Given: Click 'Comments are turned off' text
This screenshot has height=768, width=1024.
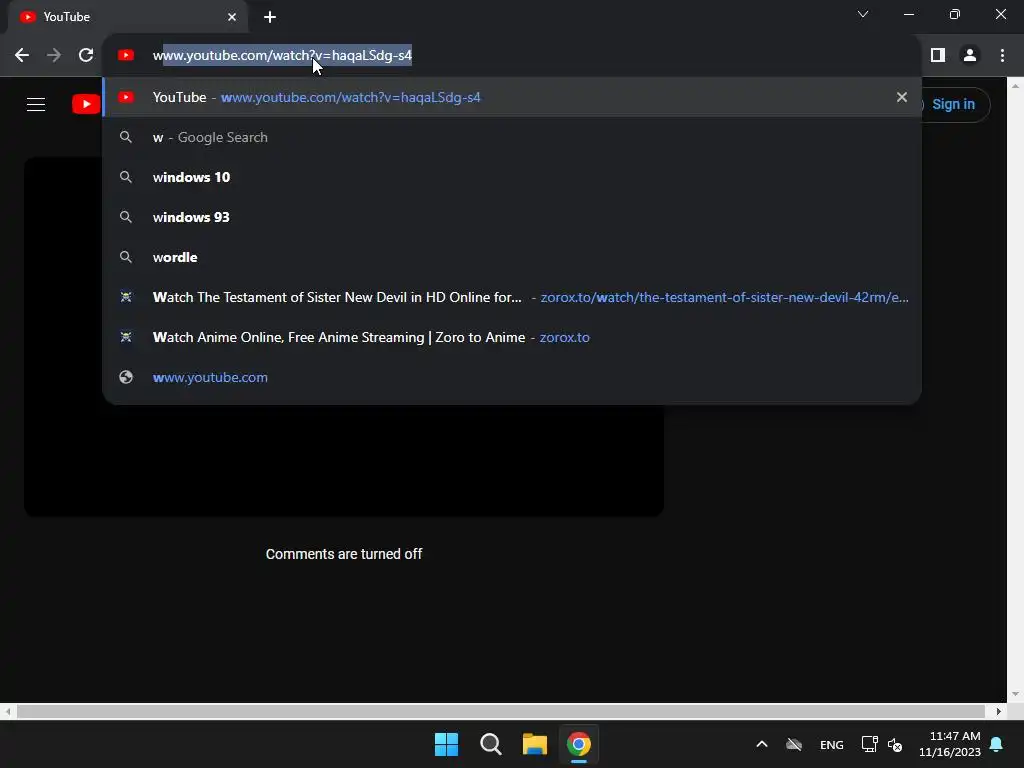Looking at the screenshot, I should [344, 554].
